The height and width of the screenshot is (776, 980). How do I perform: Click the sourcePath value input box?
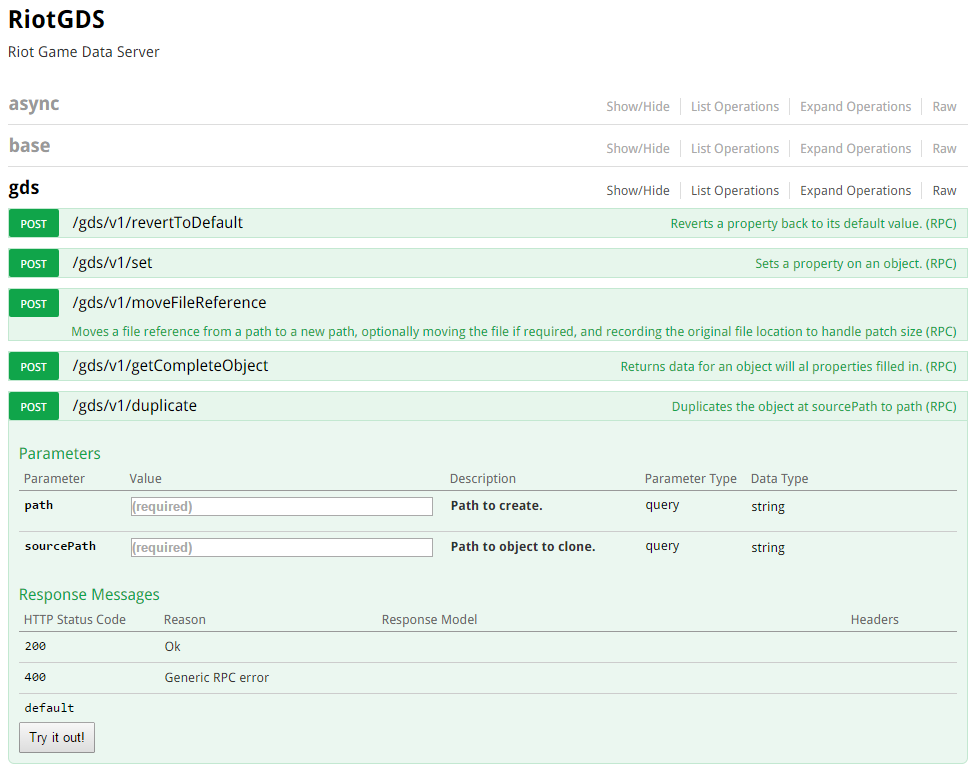[x=282, y=548]
